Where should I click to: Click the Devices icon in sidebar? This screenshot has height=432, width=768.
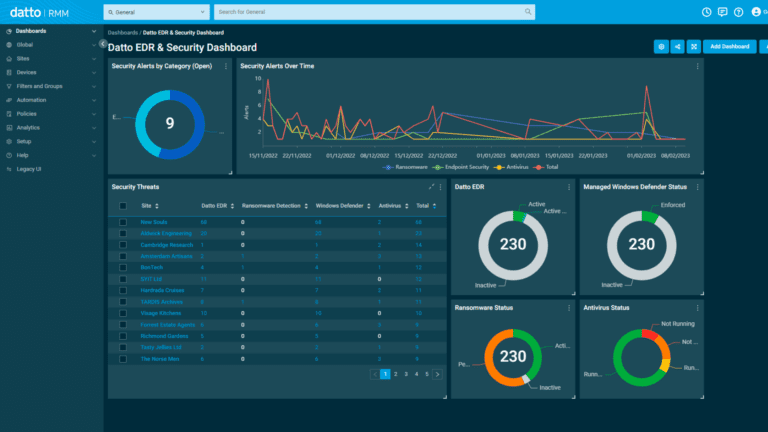9,72
